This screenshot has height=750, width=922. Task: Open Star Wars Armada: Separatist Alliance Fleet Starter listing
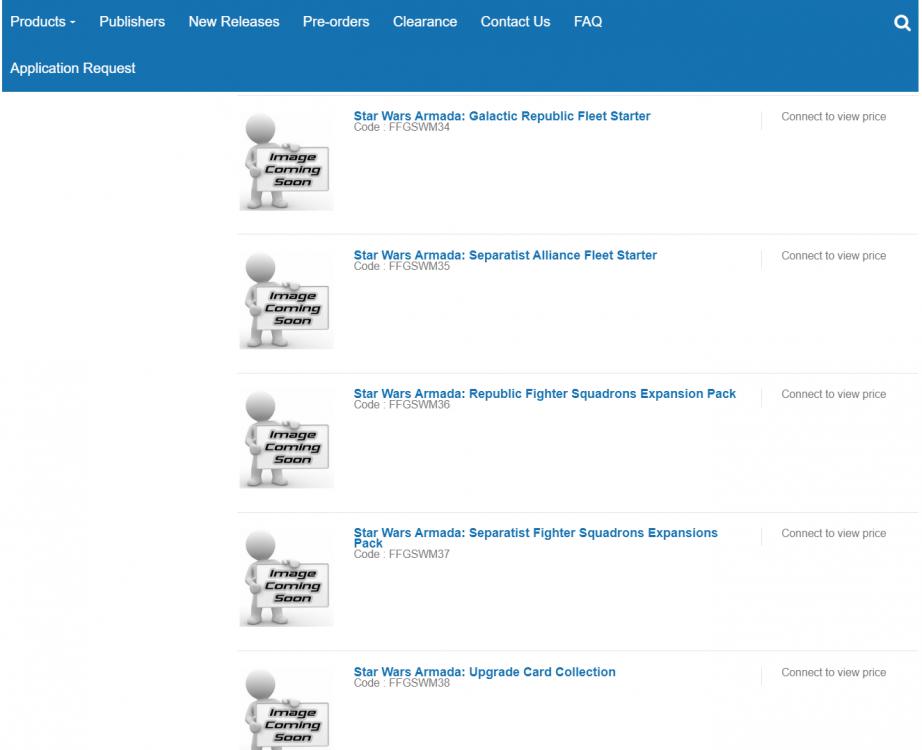click(x=503, y=254)
